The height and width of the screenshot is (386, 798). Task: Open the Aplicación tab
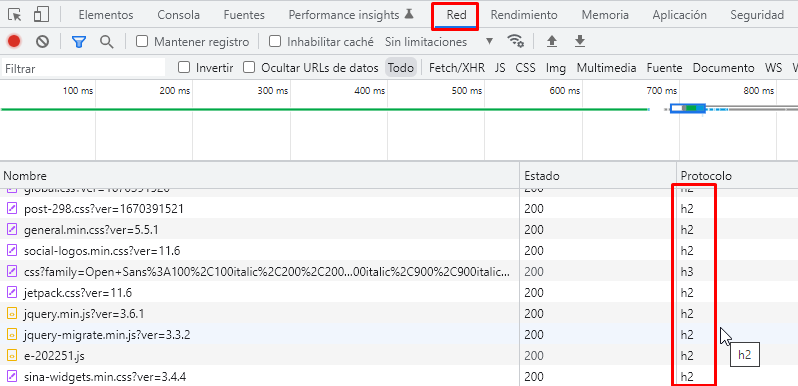[x=679, y=15]
